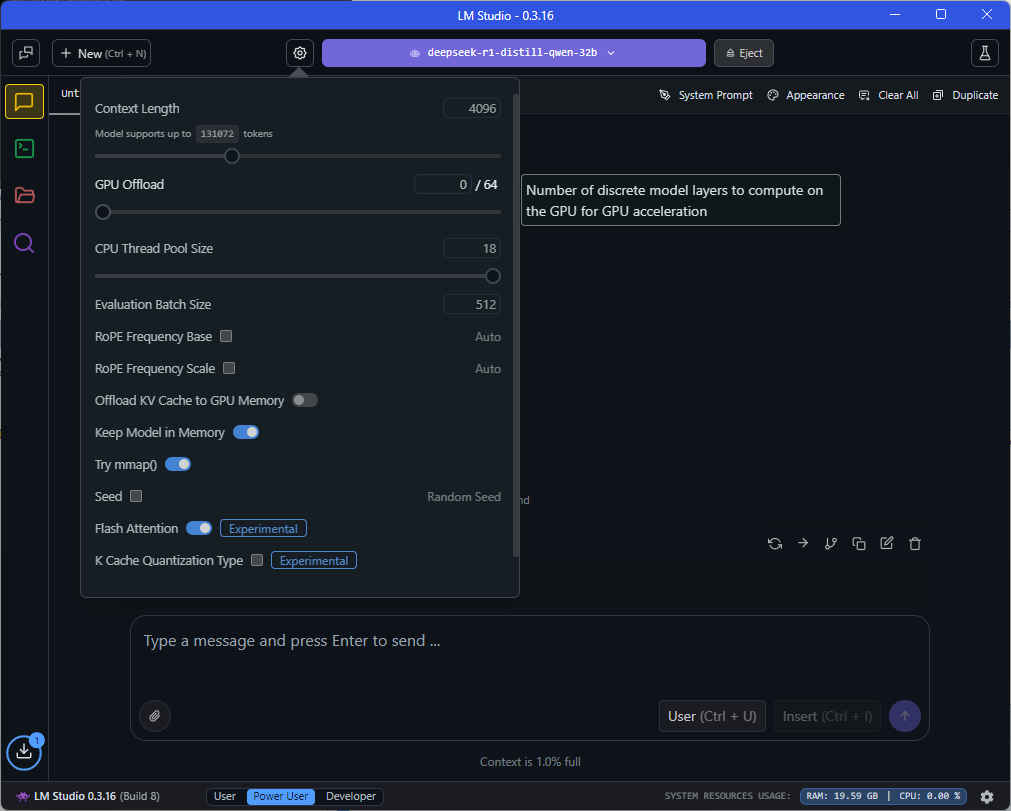This screenshot has height=811, width=1011.
Task: Click the copy message icon
Action: [x=859, y=543]
